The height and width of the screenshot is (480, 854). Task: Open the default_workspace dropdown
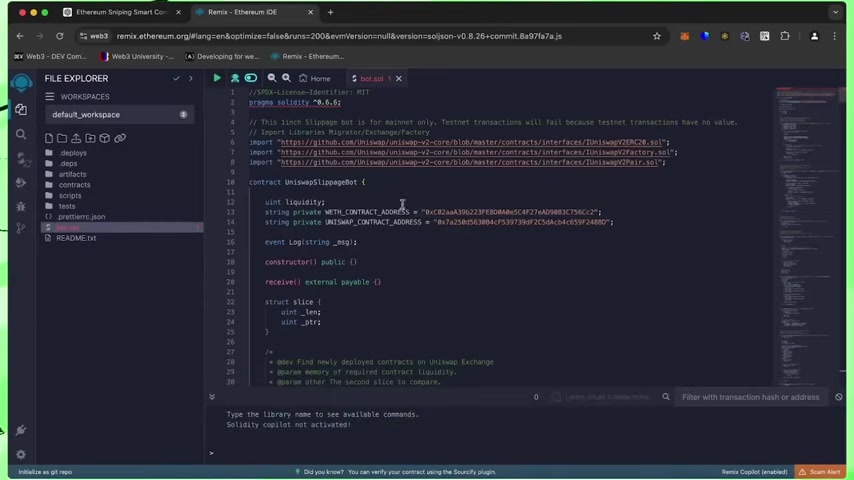(120, 114)
